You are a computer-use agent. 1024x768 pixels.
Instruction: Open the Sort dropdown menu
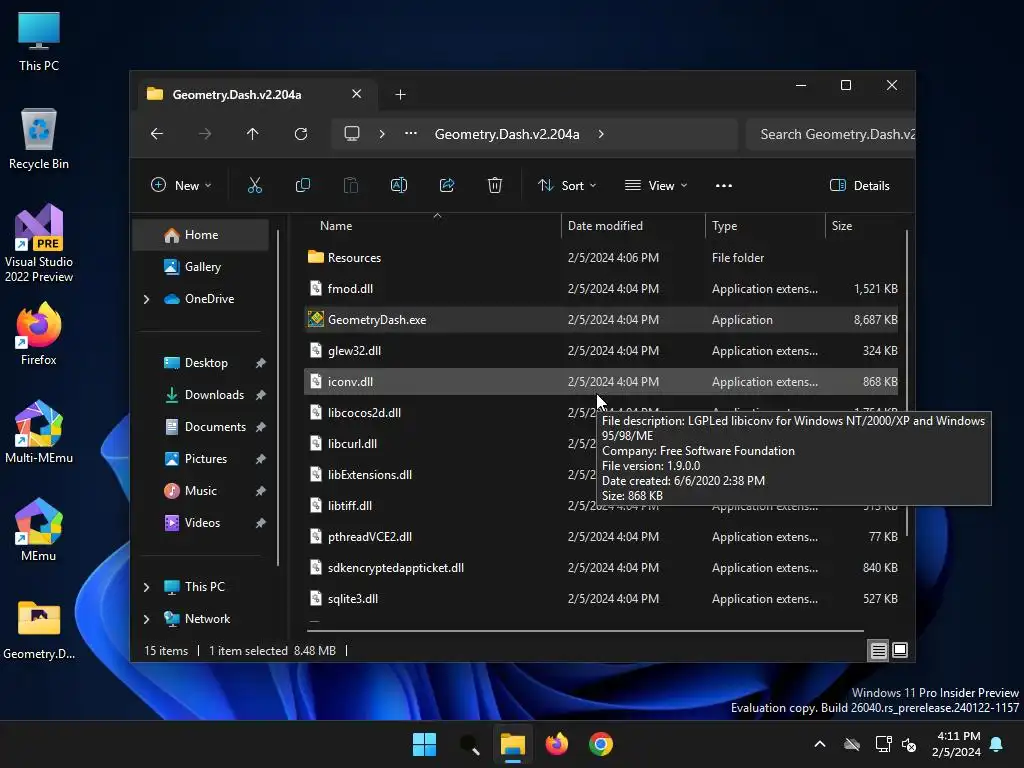point(567,185)
